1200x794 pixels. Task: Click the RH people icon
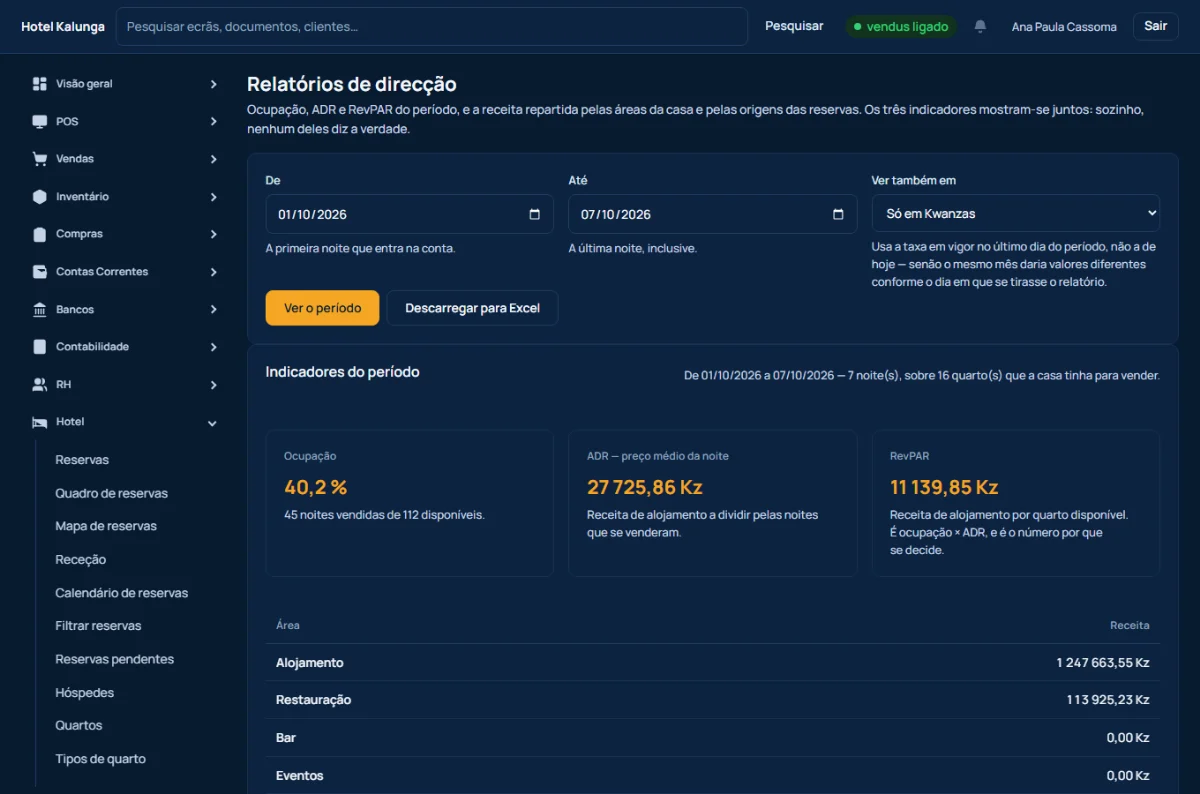(x=40, y=385)
